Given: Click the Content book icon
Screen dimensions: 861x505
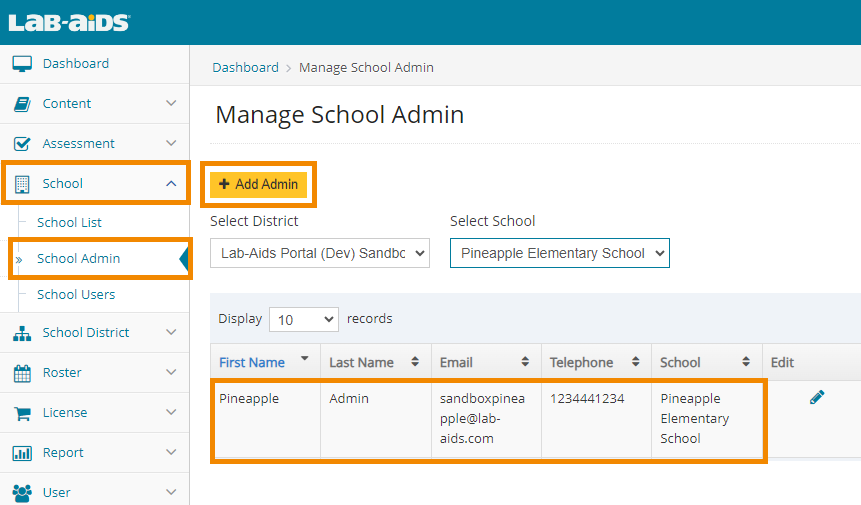Looking at the screenshot, I should (x=22, y=104).
